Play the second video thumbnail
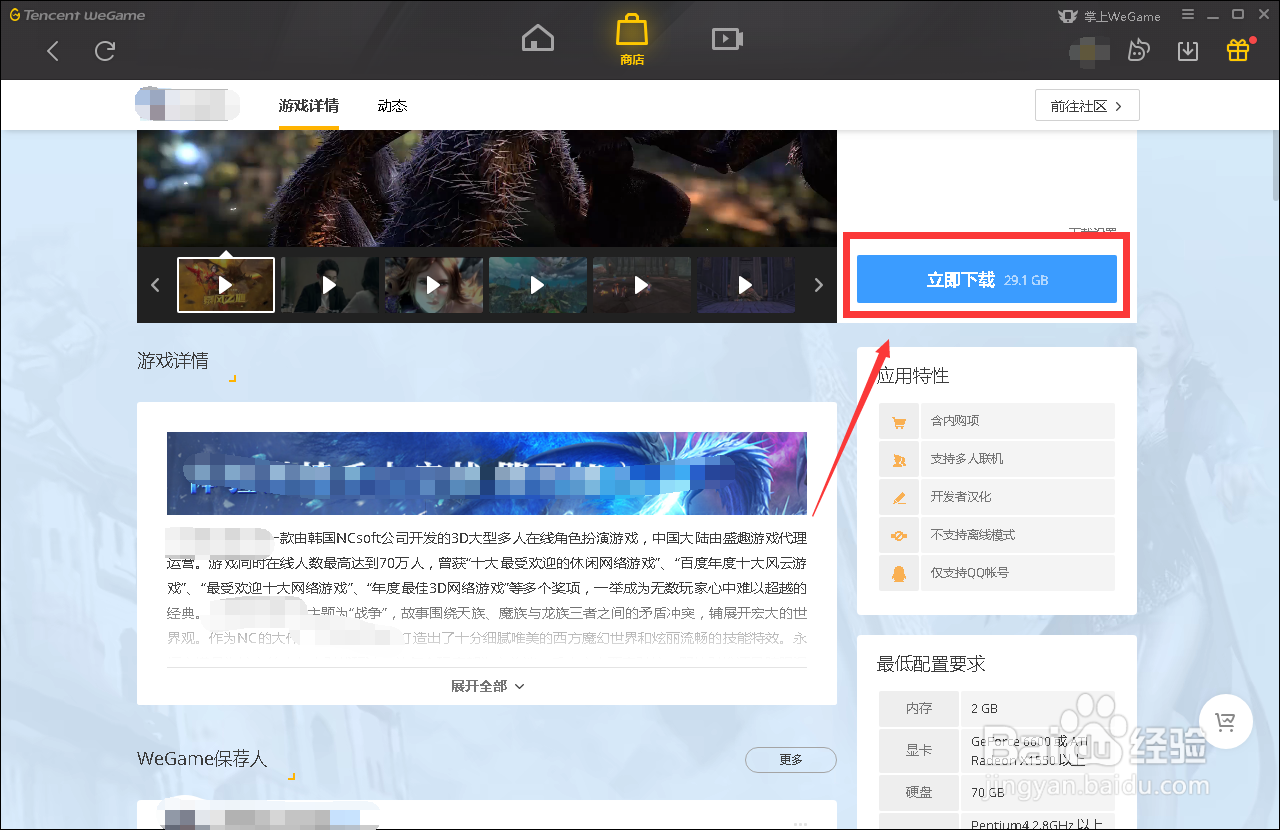Image resolution: width=1280 pixels, height=830 pixels. [x=330, y=285]
